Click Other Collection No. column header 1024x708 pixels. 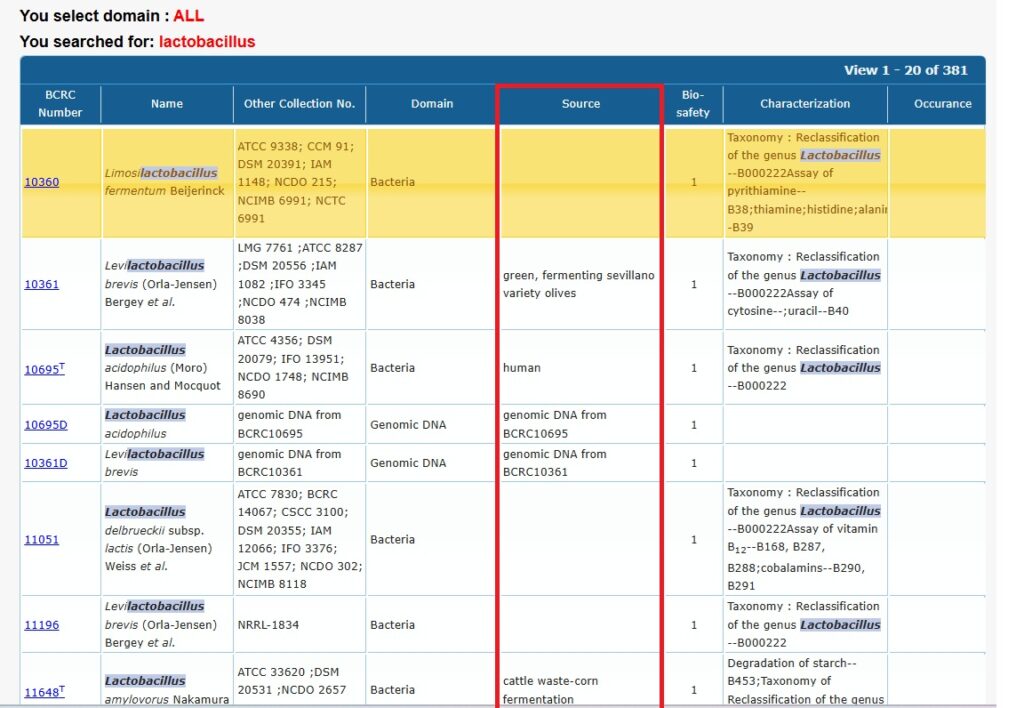coord(299,104)
